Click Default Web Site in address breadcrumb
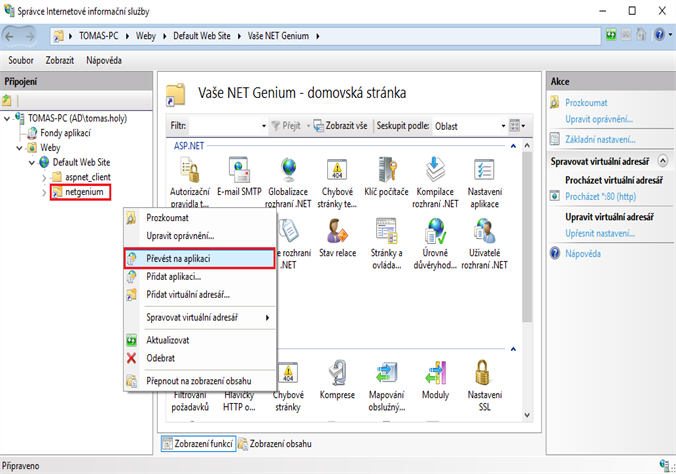This screenshot has height=474, width=676. point(202,36)
